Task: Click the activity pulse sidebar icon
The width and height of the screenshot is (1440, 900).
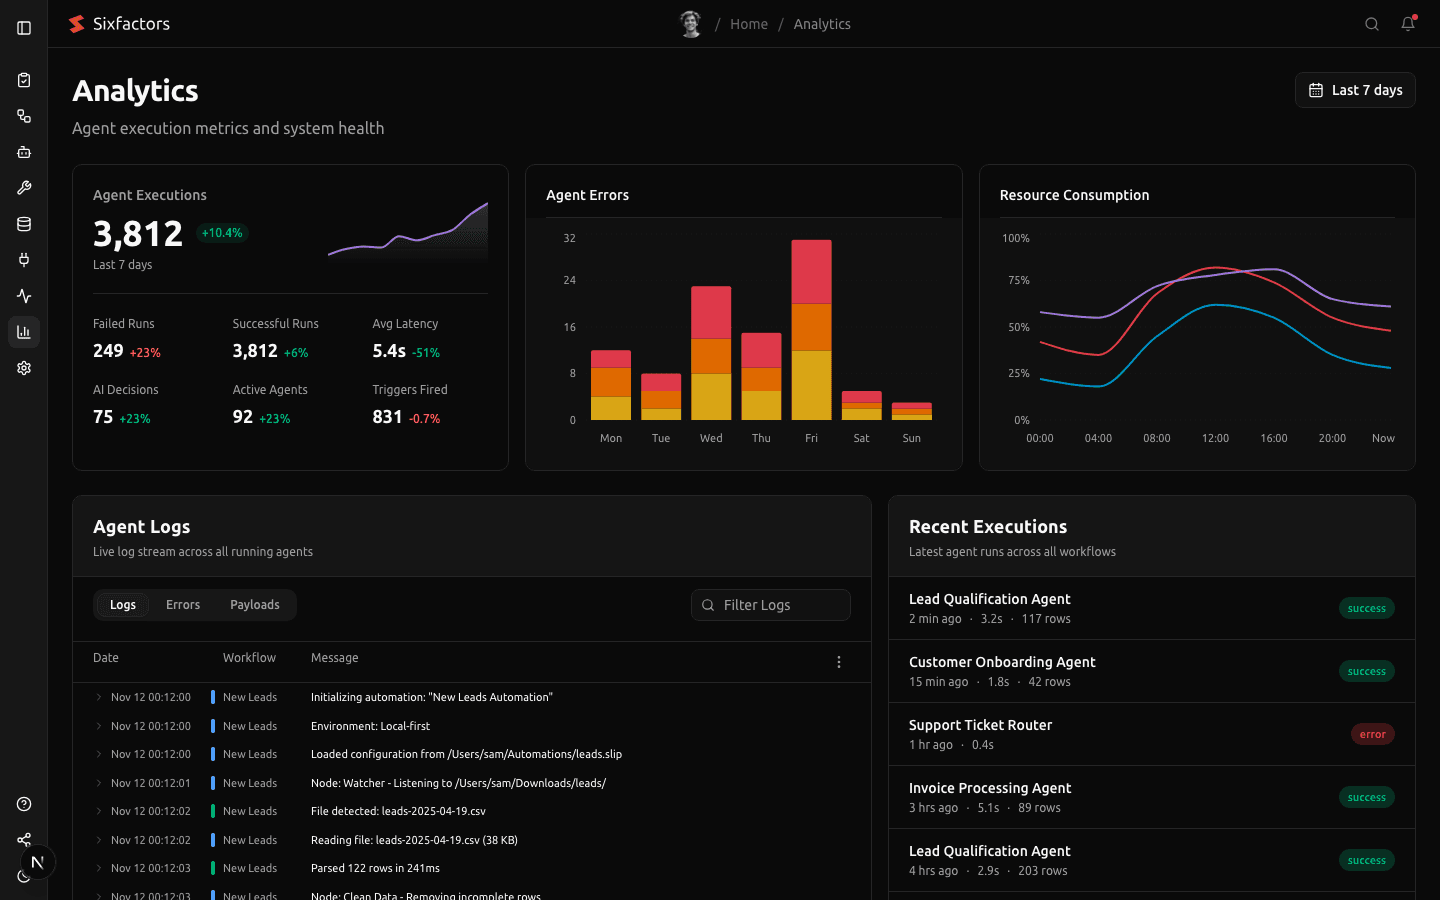Action: point(24,296)
